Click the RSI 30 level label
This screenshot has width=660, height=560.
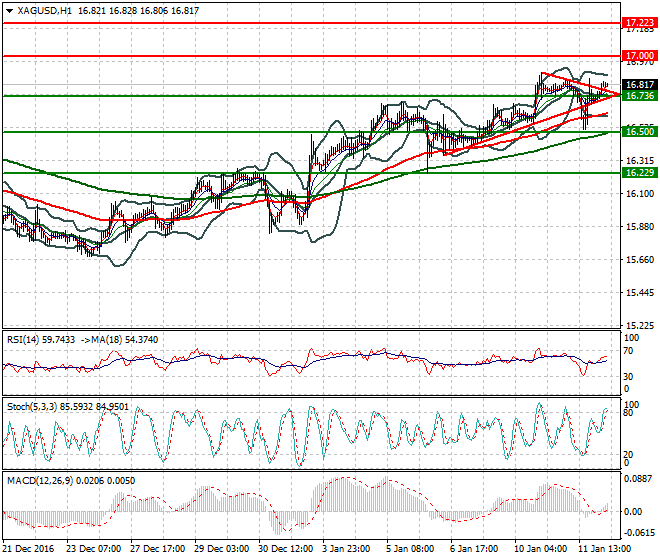pos(628,376)
